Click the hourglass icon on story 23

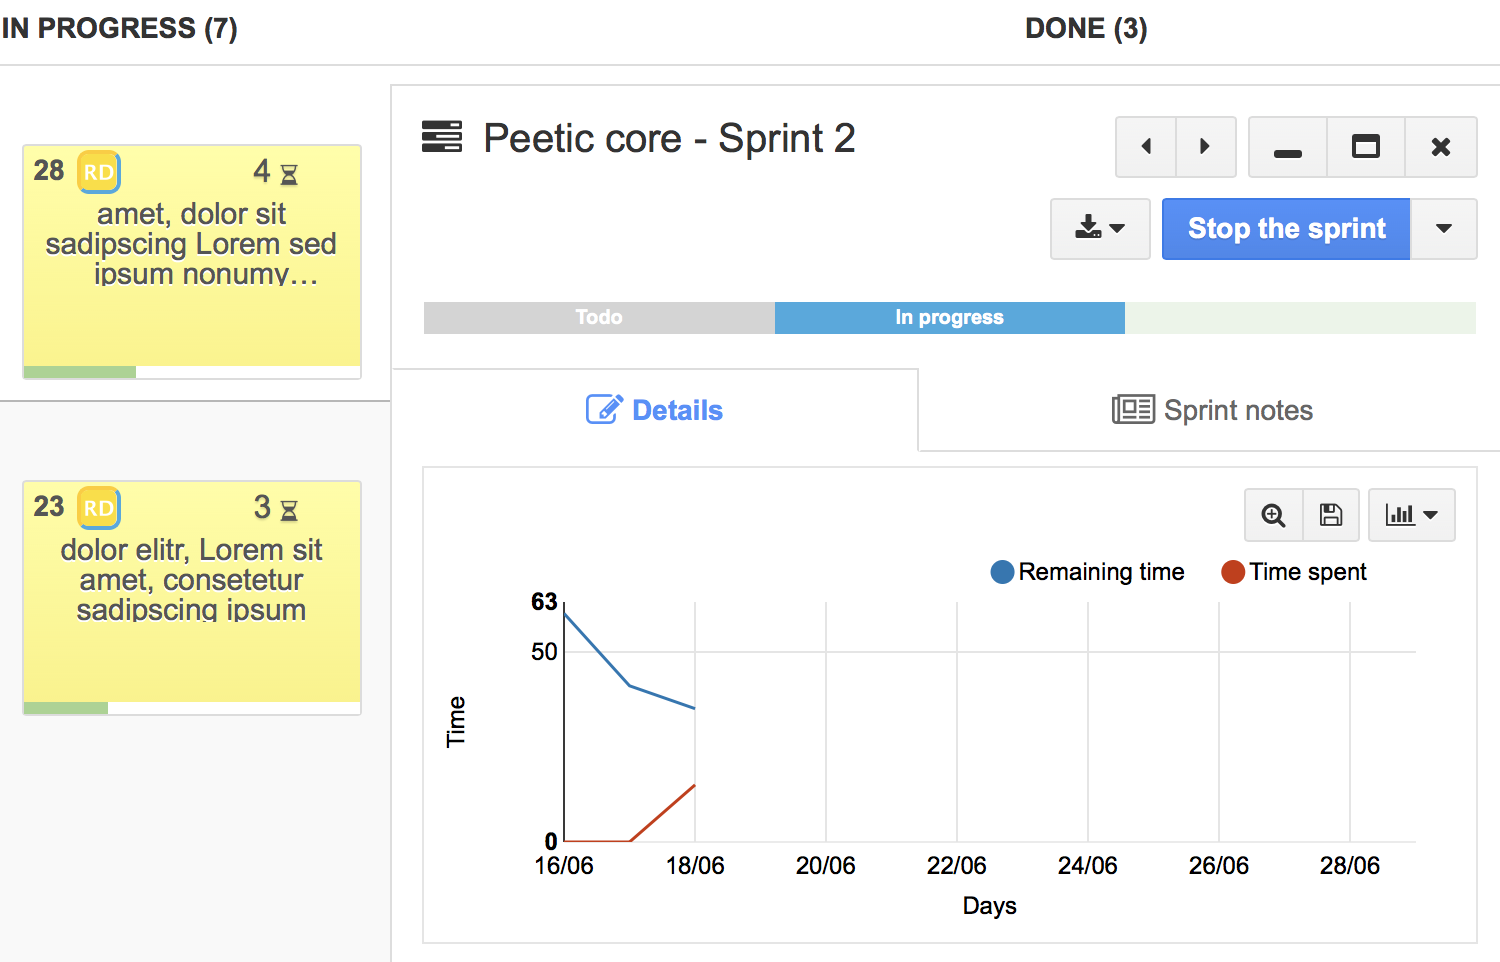click(x=289, y=511)
